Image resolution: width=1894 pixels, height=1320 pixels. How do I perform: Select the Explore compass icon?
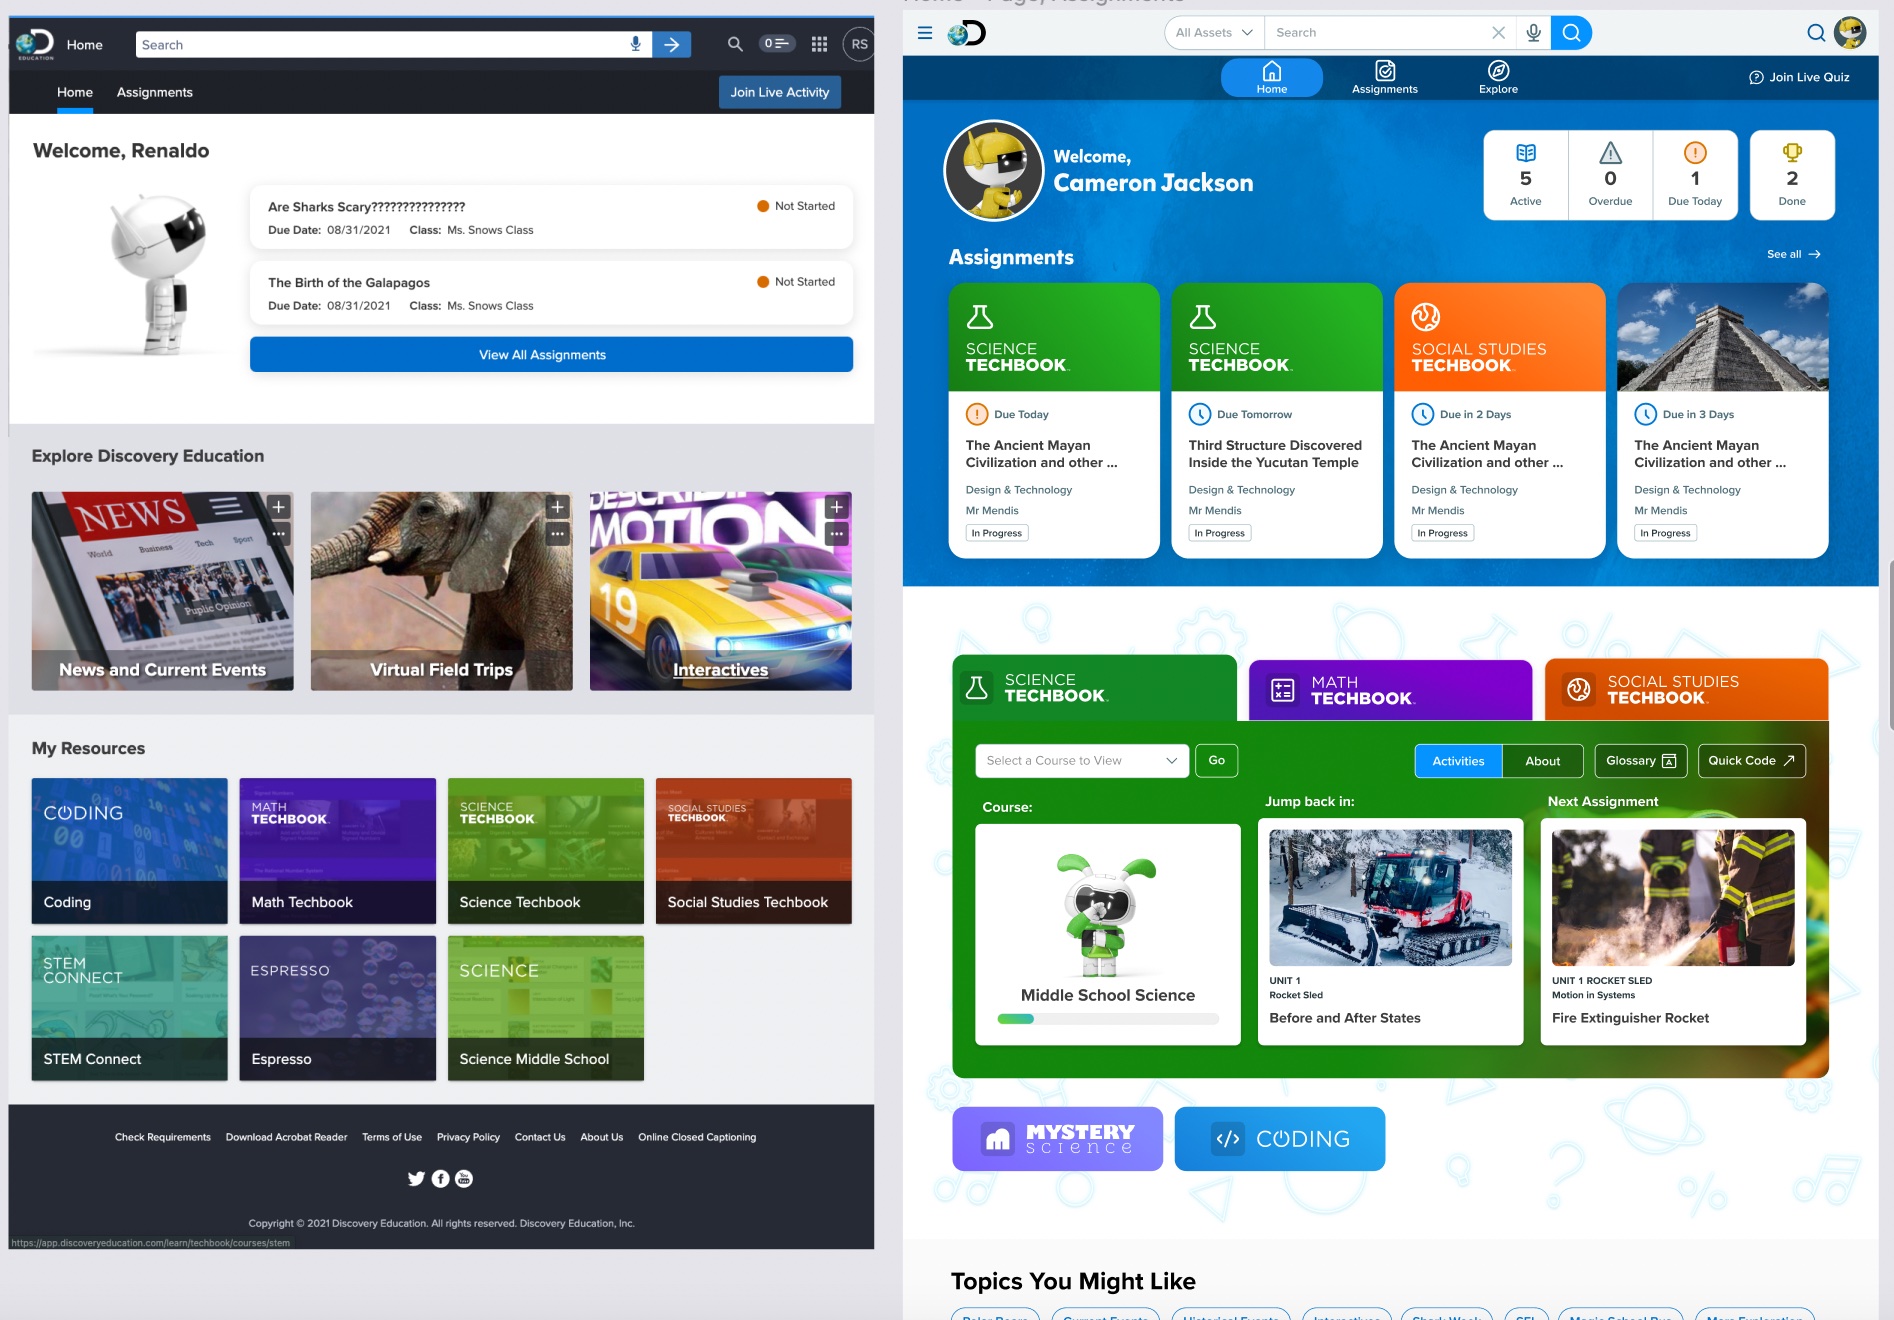pos(1498,77)
